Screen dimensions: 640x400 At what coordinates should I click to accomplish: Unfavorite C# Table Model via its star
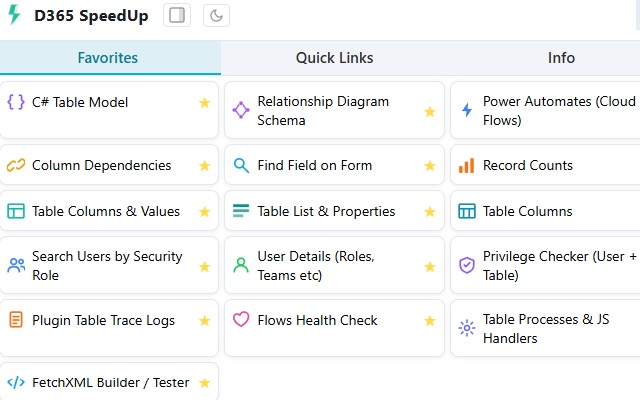204,102
